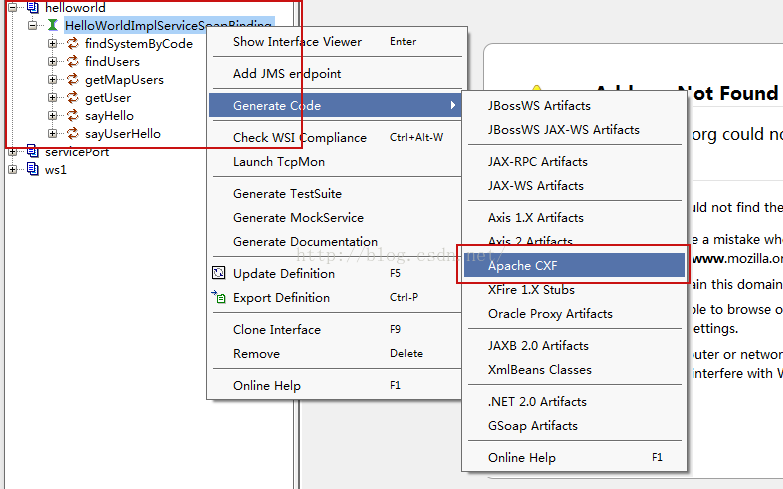
Task: Click the Update Definition refresh icon
Action: 219,273
